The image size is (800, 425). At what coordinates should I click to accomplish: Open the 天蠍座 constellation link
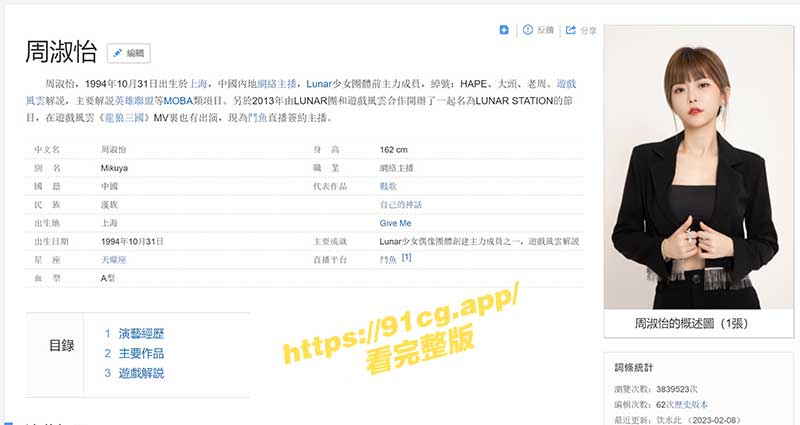point(113,260)
